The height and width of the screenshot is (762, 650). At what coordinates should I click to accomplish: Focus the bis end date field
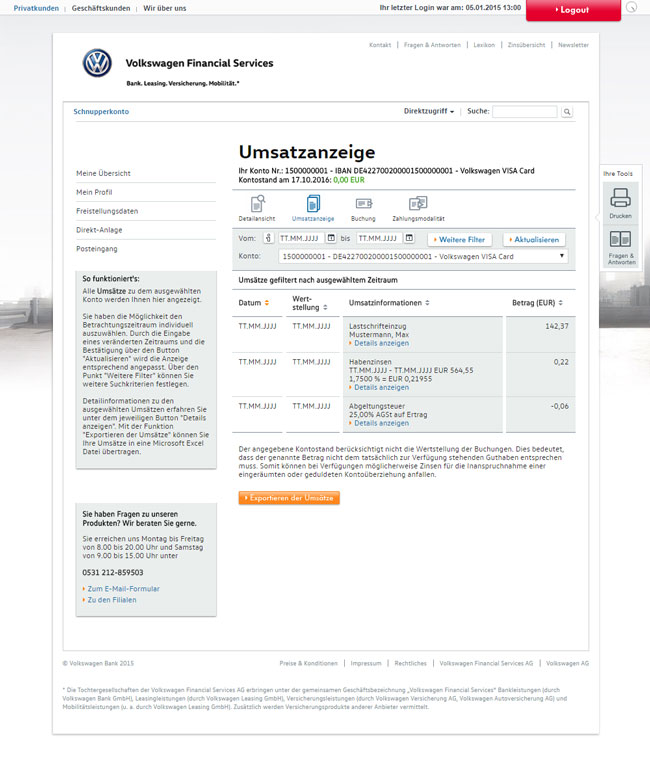(x=380, y=238)
